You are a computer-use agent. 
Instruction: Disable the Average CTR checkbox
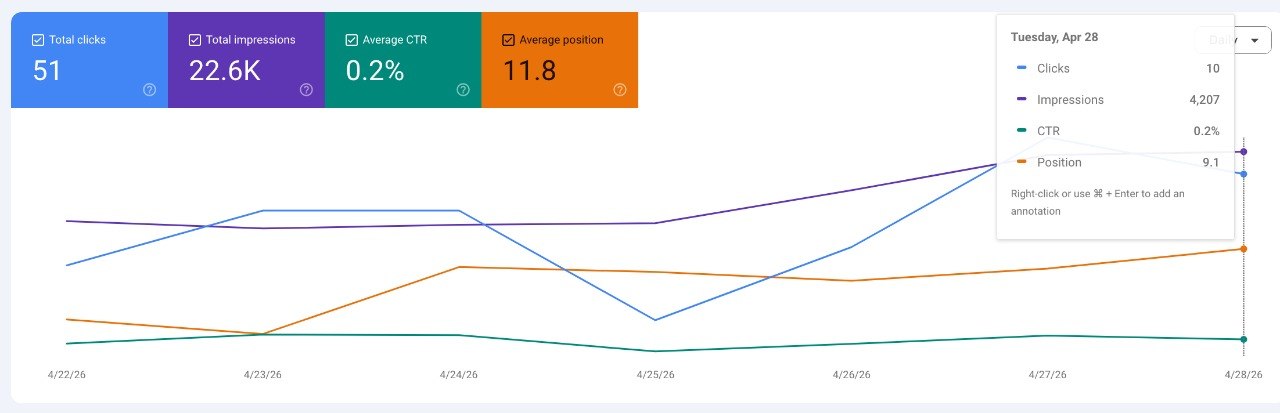coord(351,40)
